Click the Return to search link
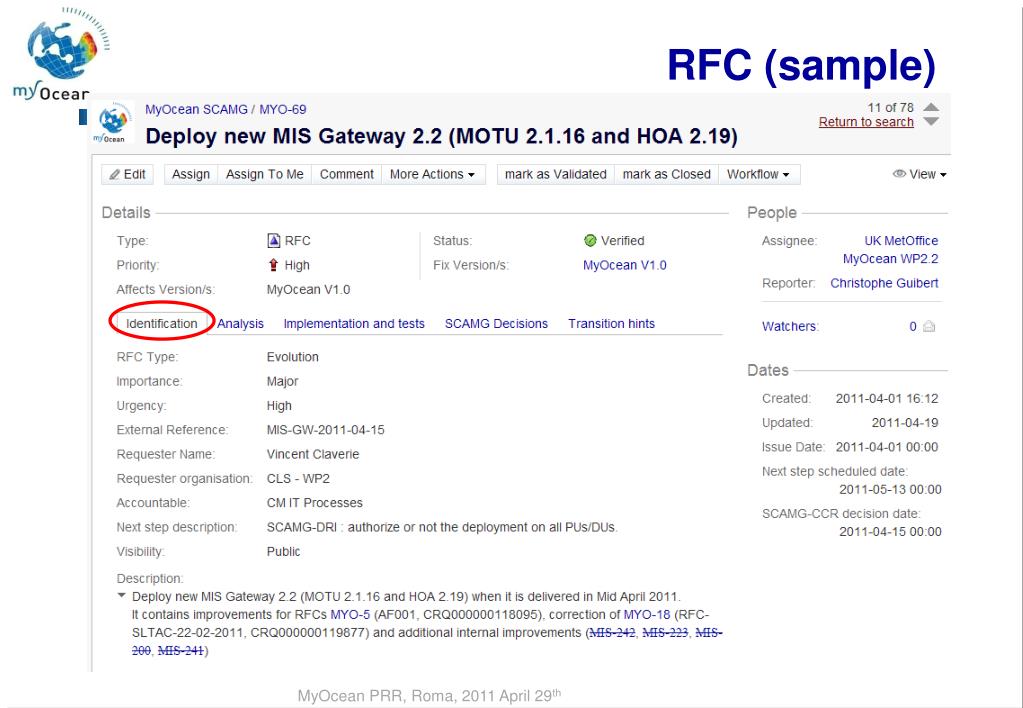 [x=866, y=122]
